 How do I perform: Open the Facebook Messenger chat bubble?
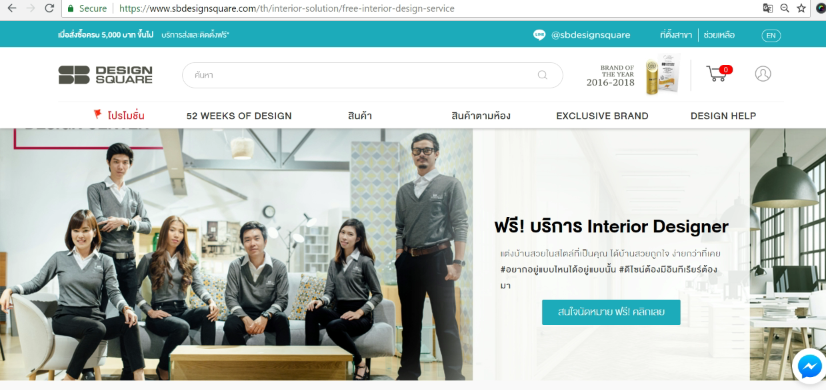coord(810,366)
